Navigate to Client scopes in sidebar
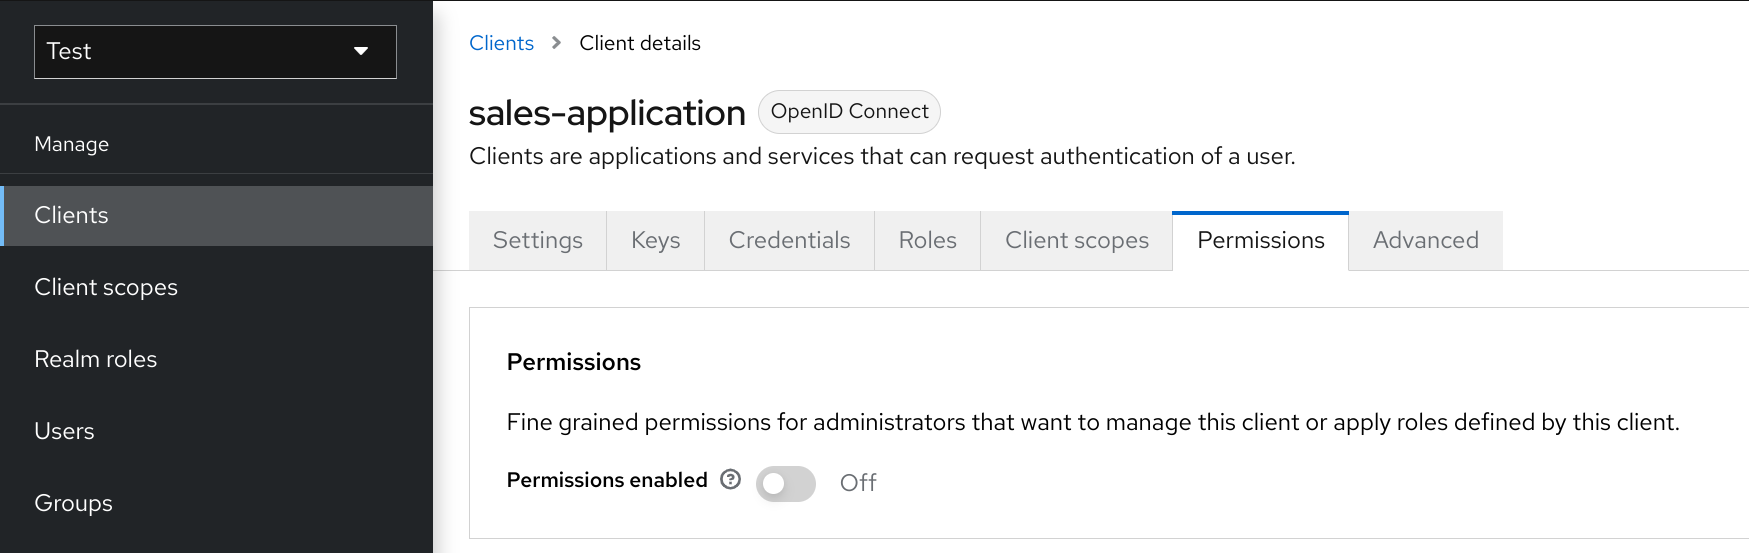1749x553 pixels. pyautogui.click(x=106, y=288)
